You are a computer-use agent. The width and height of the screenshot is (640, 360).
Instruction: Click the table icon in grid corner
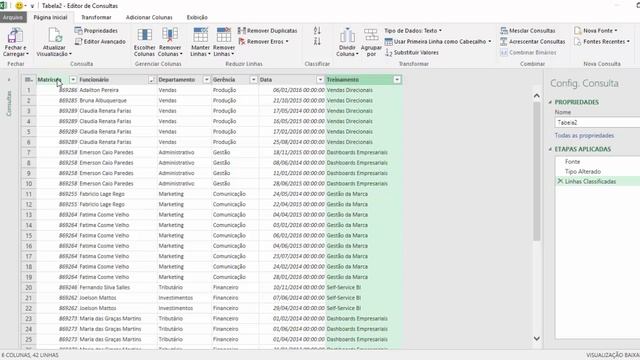(28, 80)
